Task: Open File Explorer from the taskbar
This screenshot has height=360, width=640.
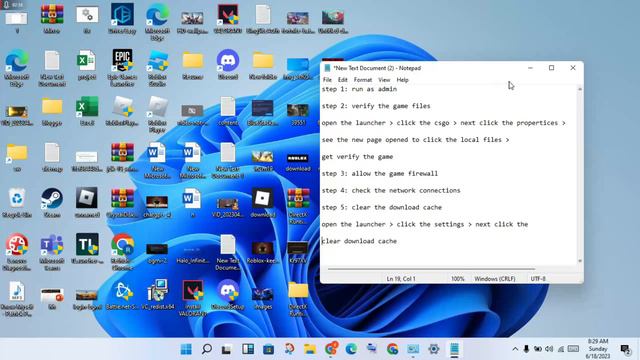Action: tap(310, 349)
